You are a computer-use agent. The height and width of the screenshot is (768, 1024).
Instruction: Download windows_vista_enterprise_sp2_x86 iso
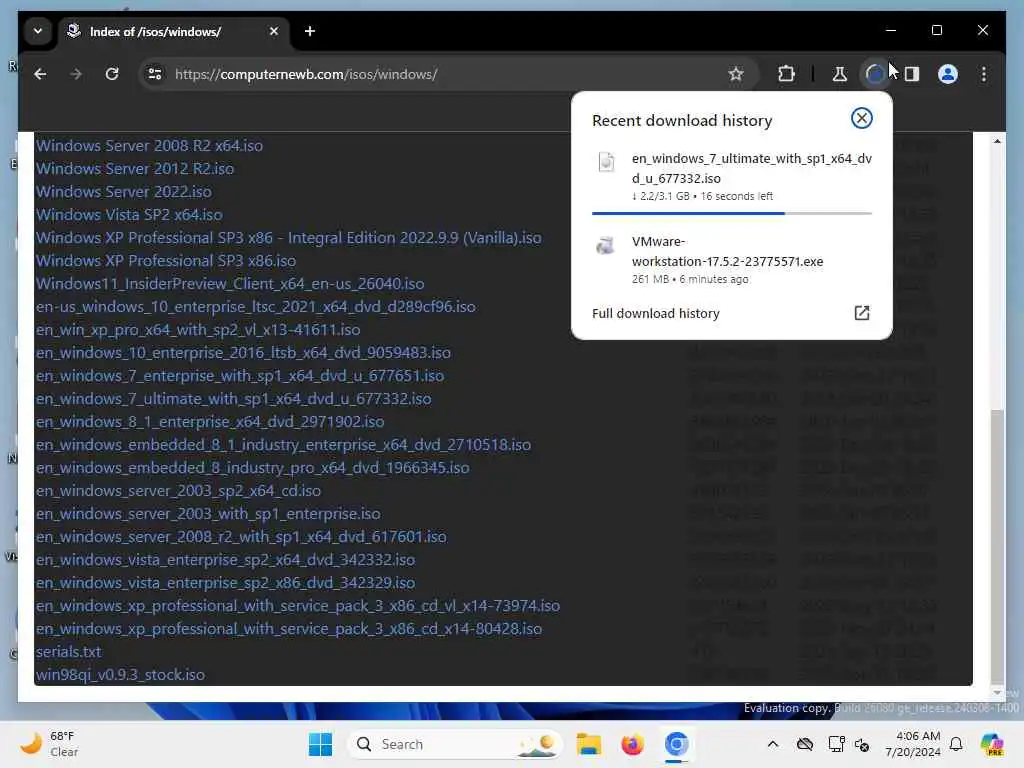[x=225, y=583]
